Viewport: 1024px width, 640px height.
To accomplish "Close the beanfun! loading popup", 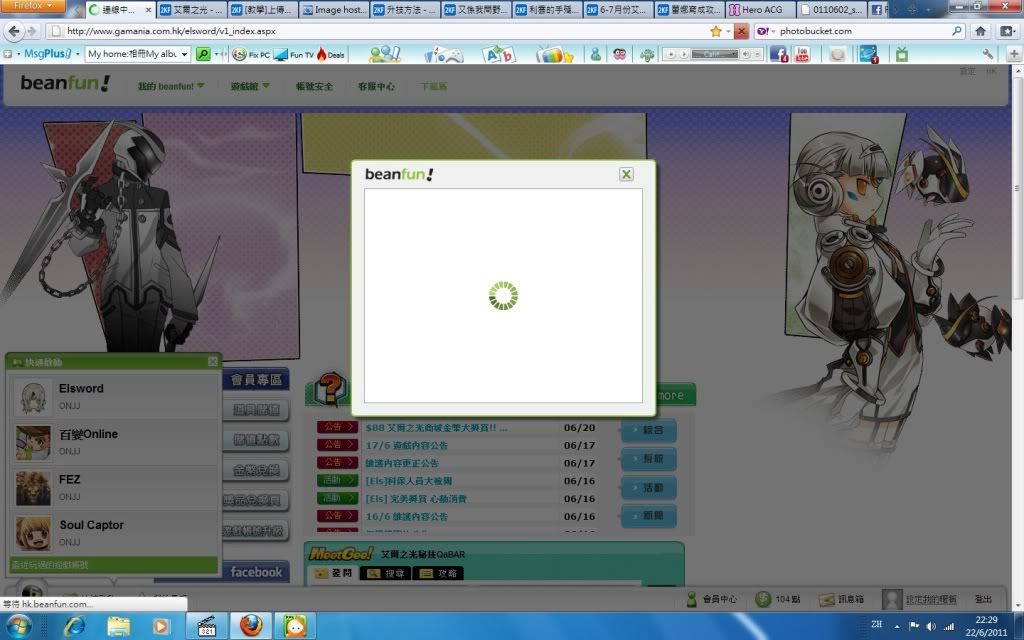I will point(626,174).
